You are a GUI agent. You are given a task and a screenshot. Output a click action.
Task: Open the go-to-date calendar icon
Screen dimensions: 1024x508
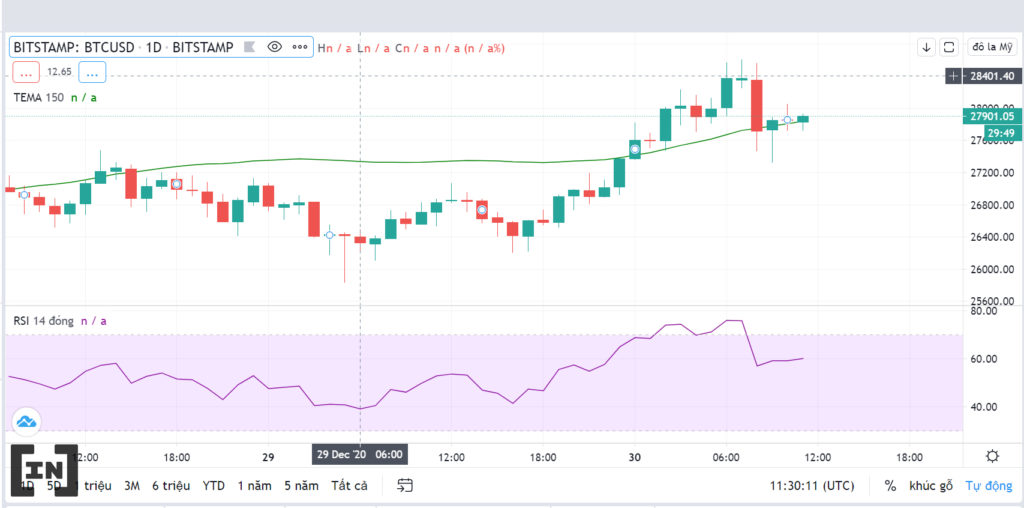(405, 485)
